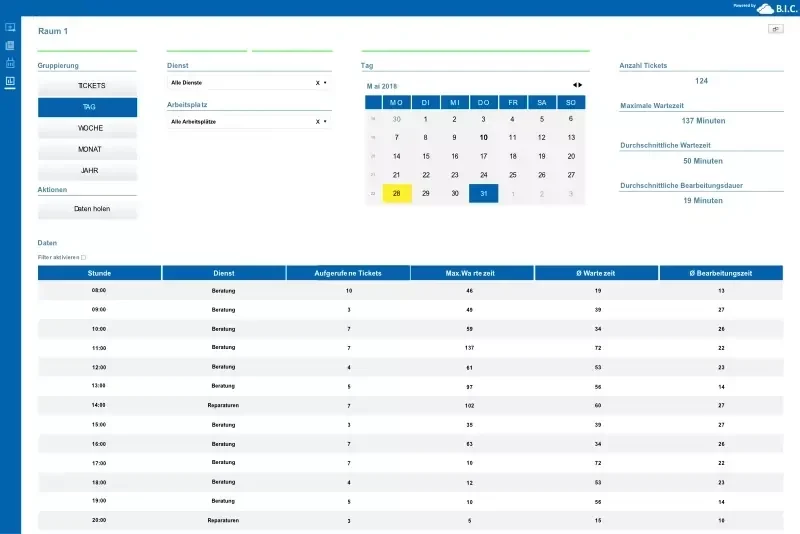Click the Daten holen button
Viewport: 800px width, 534px height.
[x=88, y=209]
